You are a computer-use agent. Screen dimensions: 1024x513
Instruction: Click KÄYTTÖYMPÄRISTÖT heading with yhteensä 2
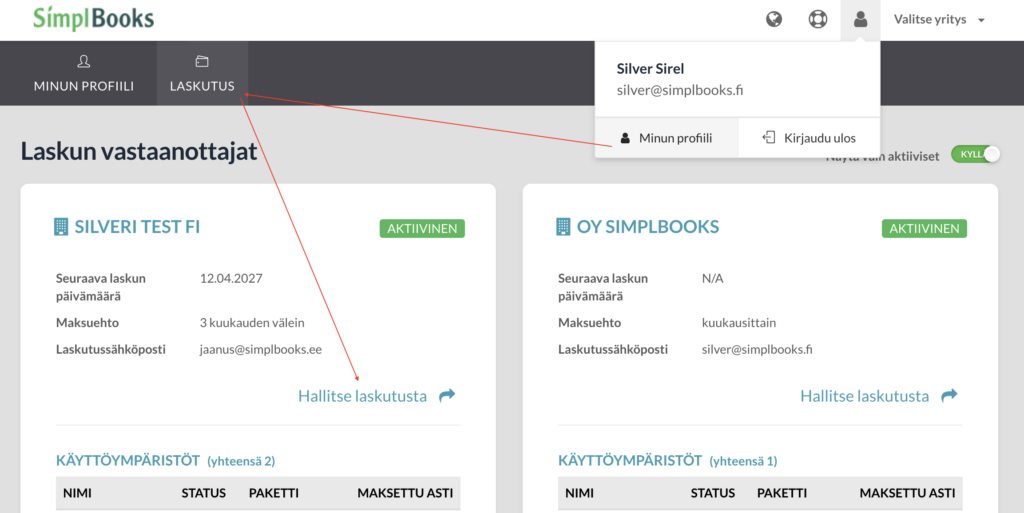[x=165, y=460]
